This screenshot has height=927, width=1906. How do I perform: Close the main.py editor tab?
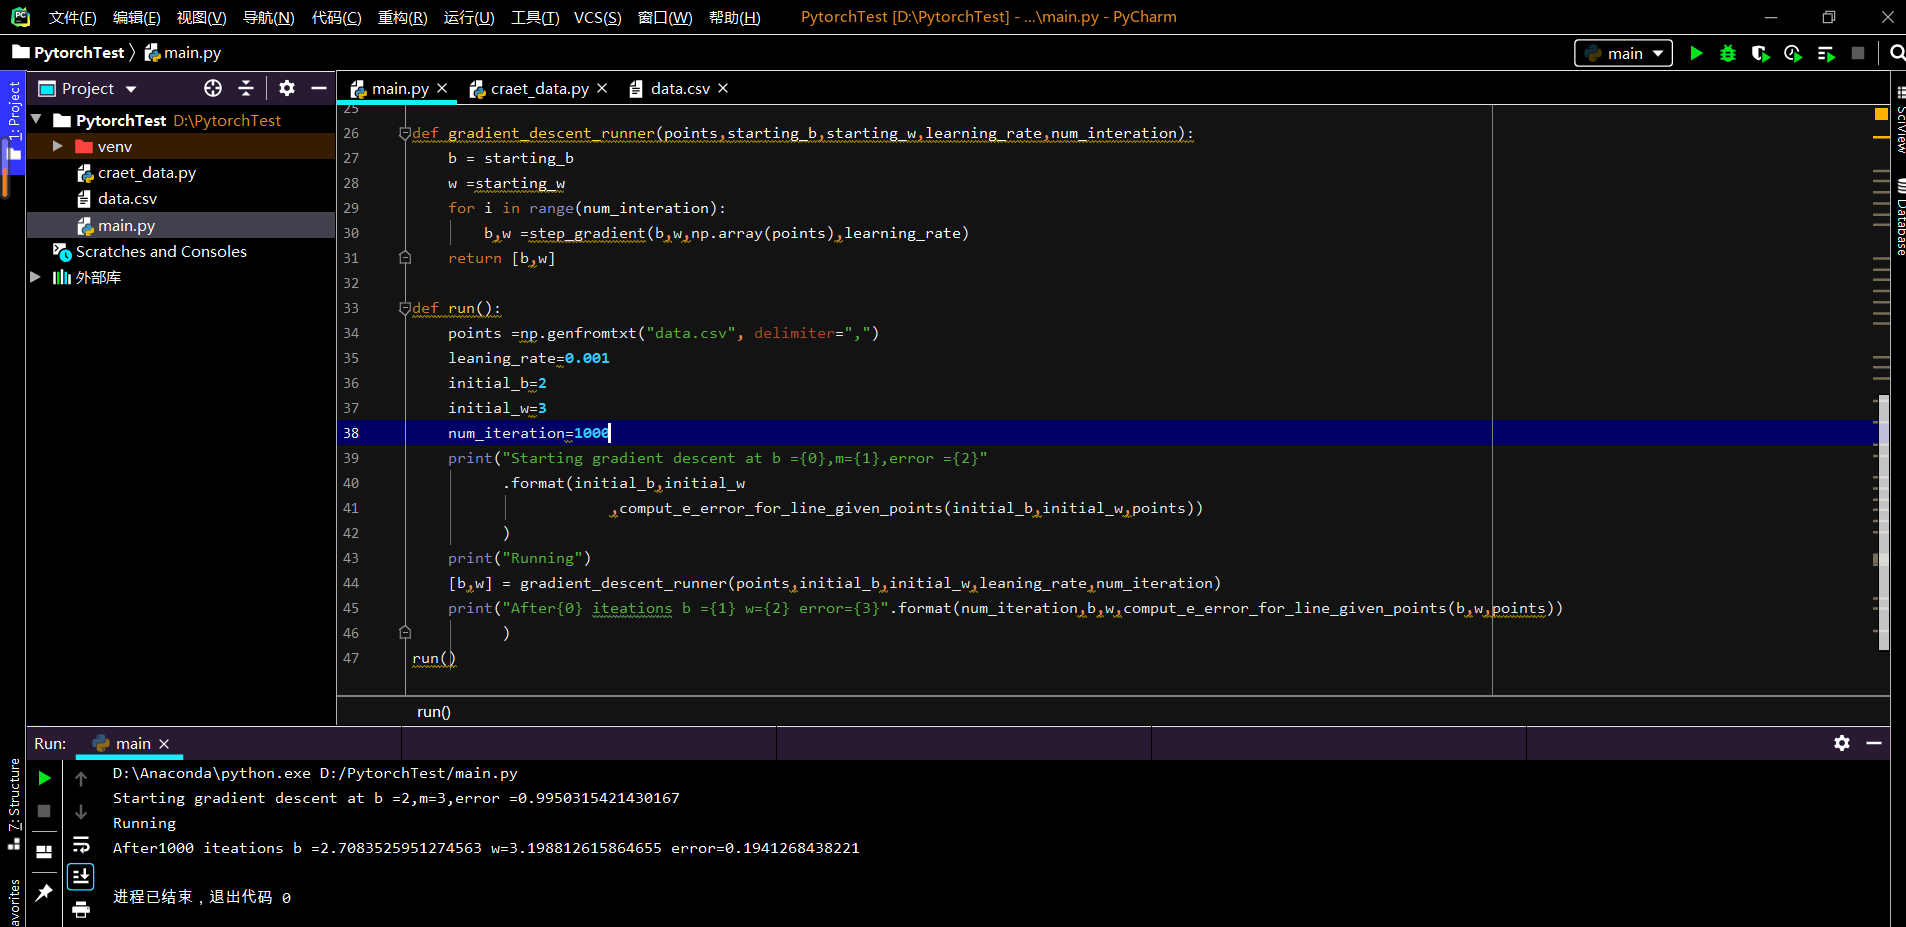(x=442, y=88)
